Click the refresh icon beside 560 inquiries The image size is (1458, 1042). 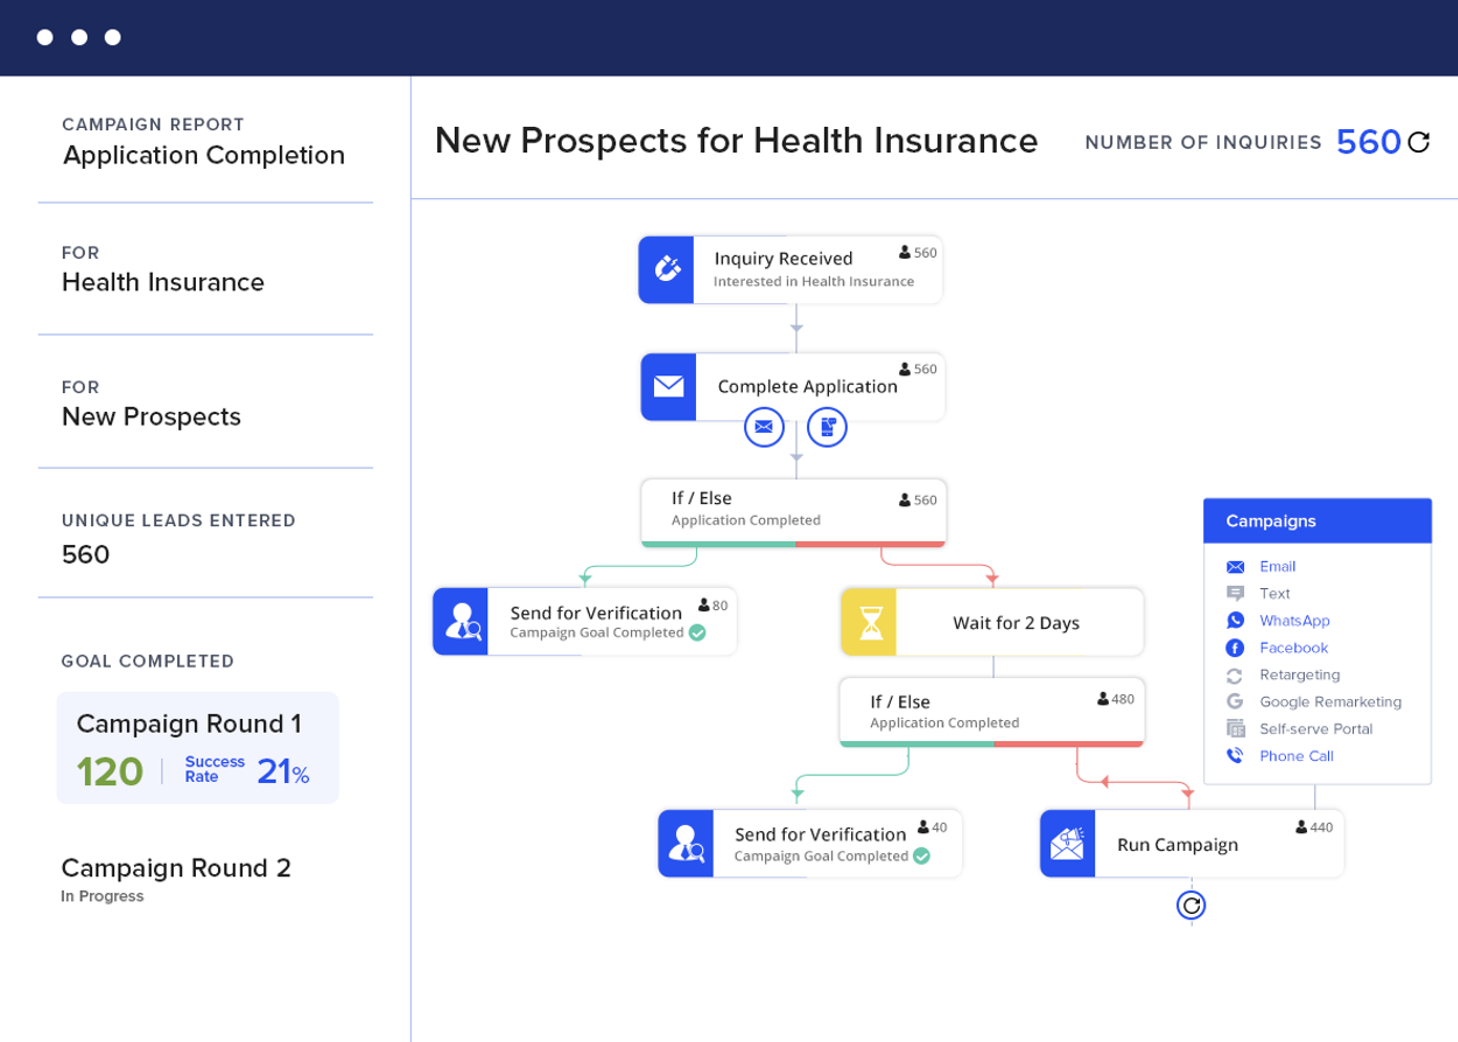click(x=1419, y=143)
